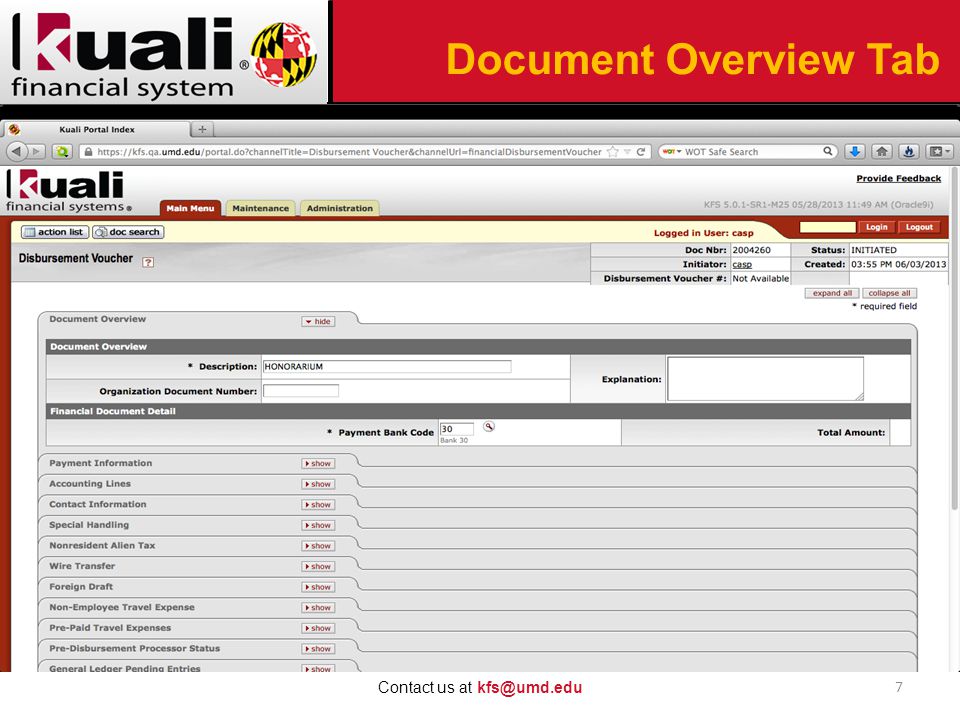Screen dimensions: 960x720
Task: Click the Description input field
Action: pos(387,367)
